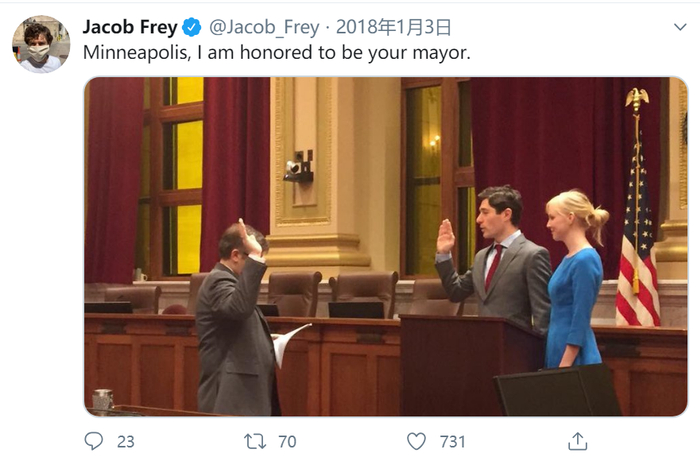
Task: Open the tweet date 2018年1月3日
Action: [x=393, y=27]
